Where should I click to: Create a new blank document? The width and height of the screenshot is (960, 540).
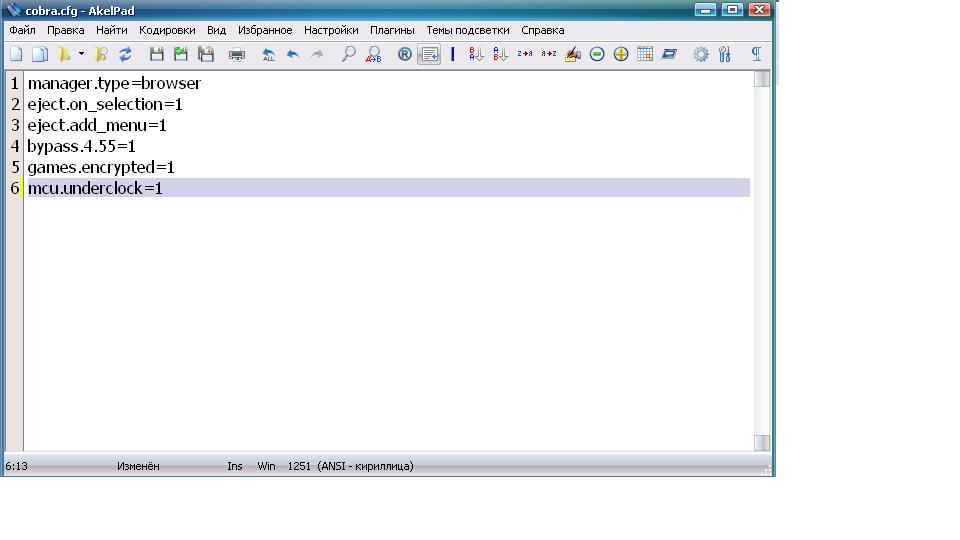pos(17,54)
